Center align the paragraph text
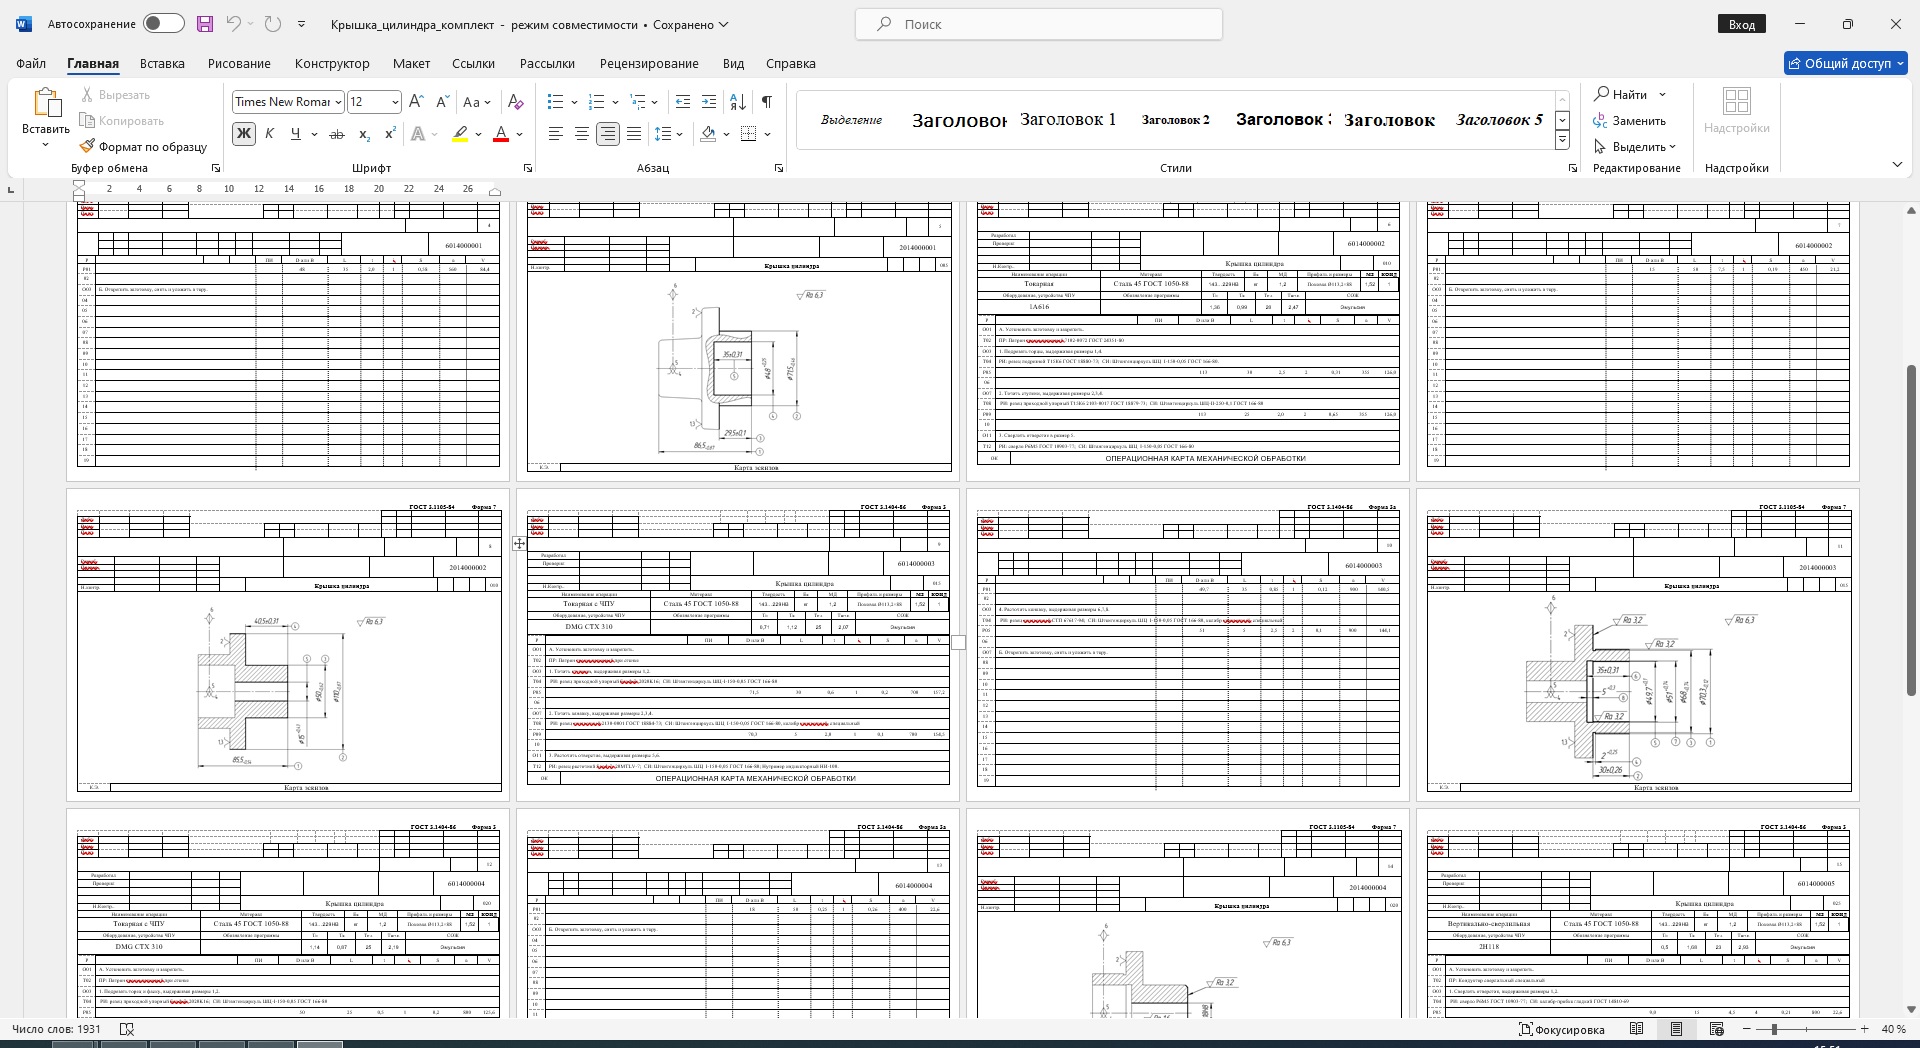Screen dimensions: 1920x1048 click(581, 134)
